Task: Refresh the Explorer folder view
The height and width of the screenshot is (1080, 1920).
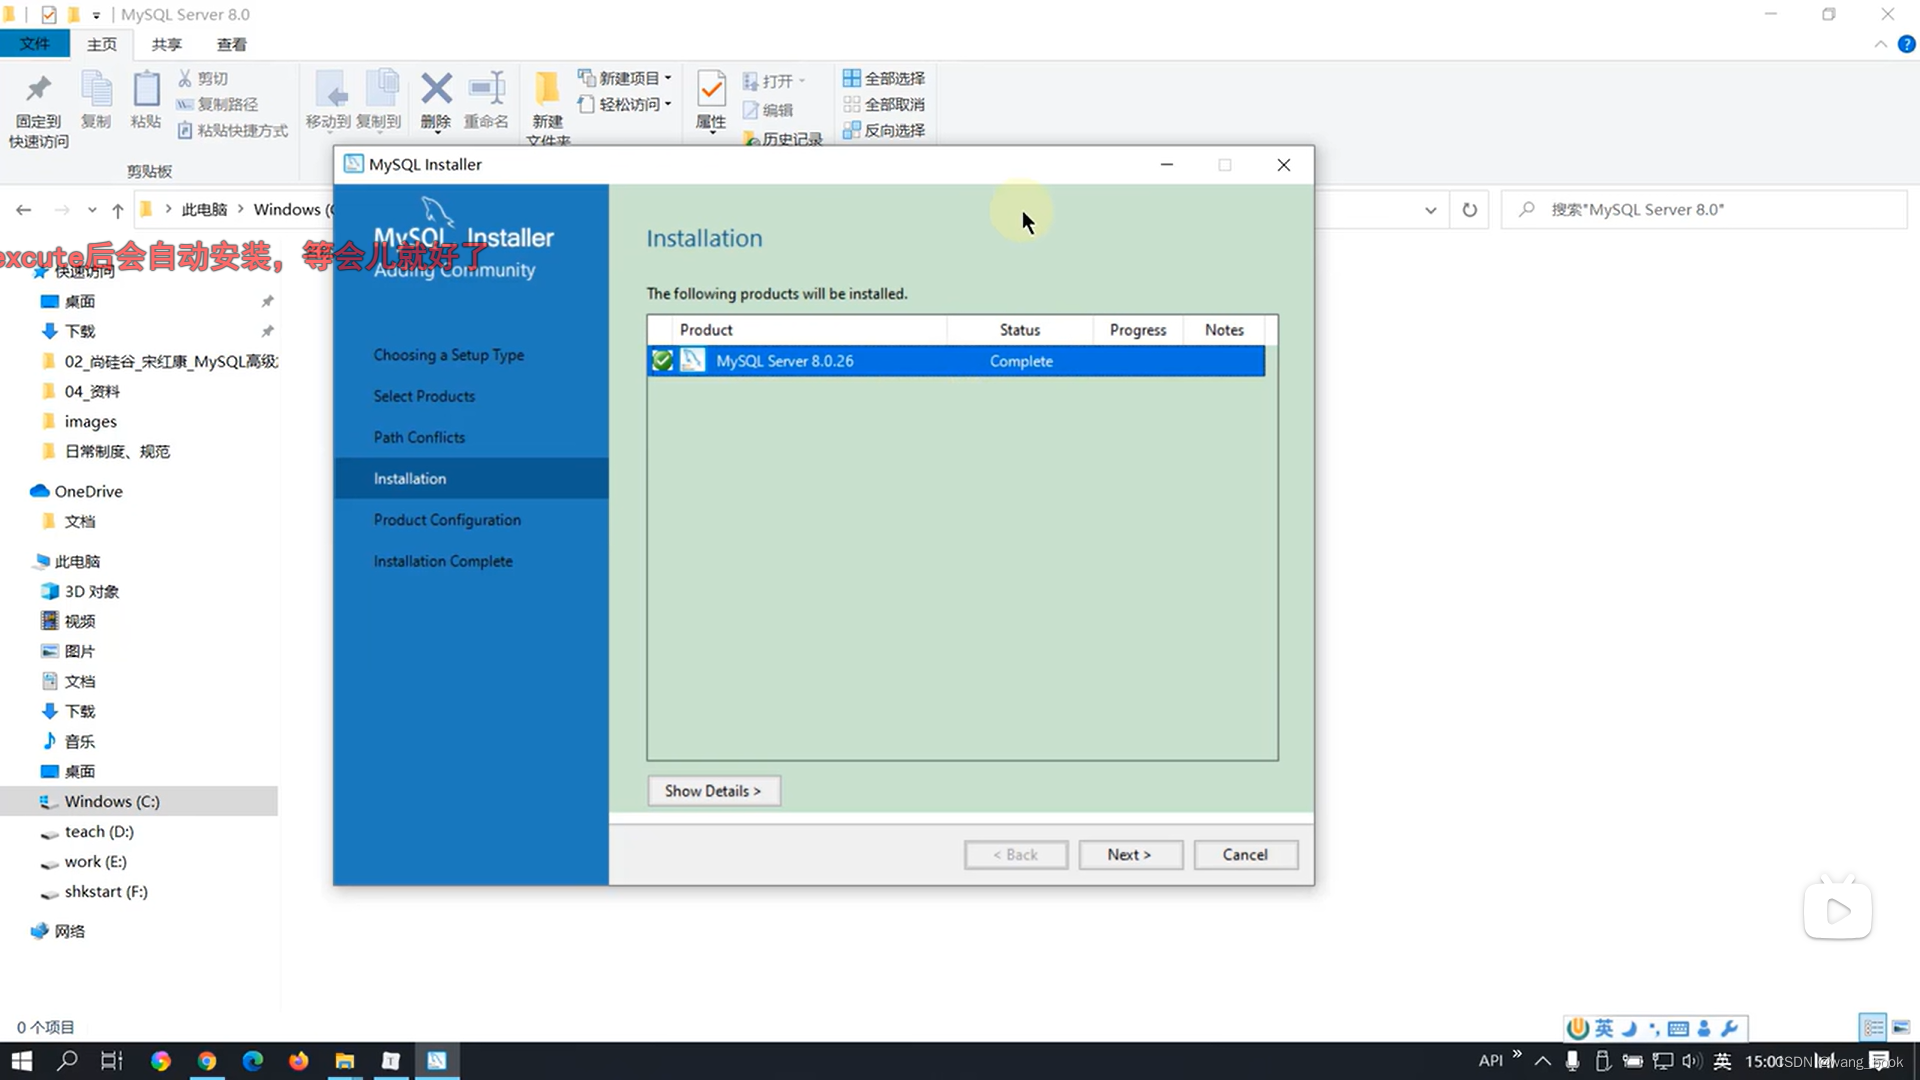Action: pos(1470,210)
